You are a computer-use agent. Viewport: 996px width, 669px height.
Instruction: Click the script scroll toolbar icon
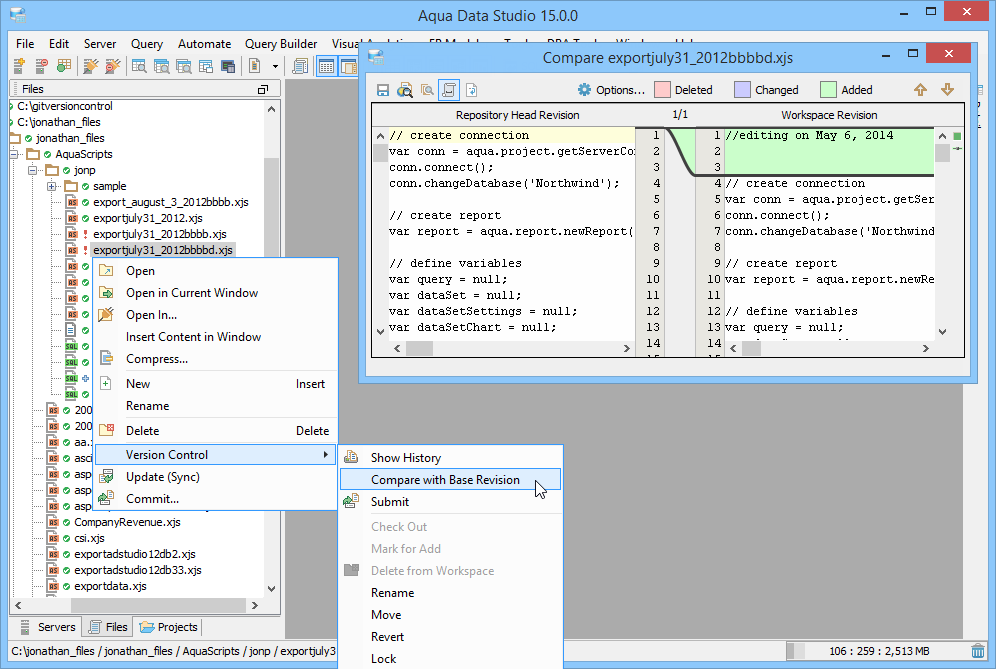pyautogui.click(x=300, y=65)
